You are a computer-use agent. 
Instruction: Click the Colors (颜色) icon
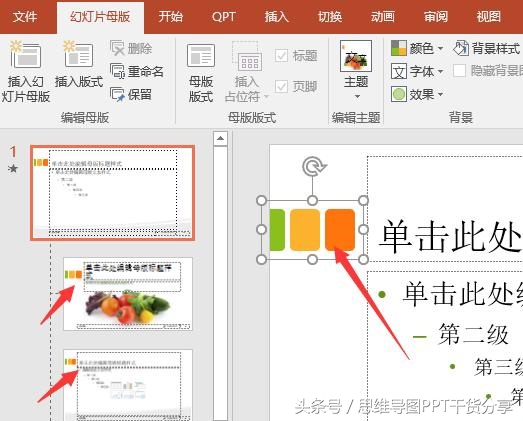pos(399,48)
